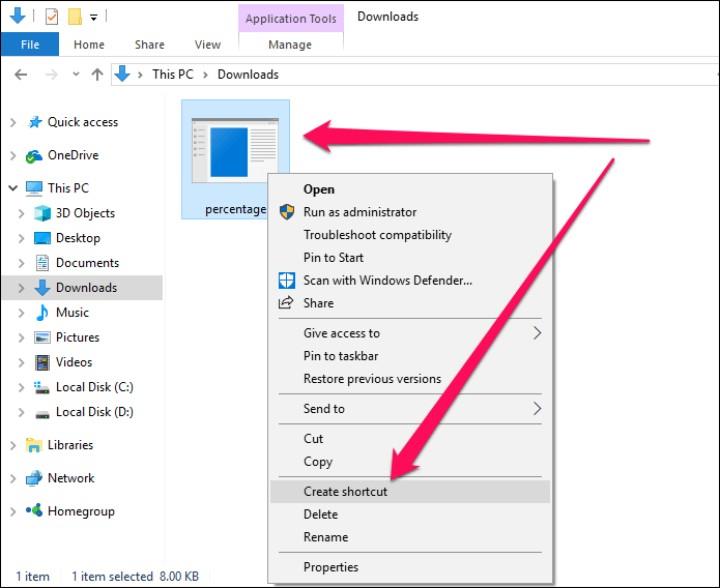Select Properties in the context menu
Image resolution: width=720 pixels, height=588 pixels.
330,567
